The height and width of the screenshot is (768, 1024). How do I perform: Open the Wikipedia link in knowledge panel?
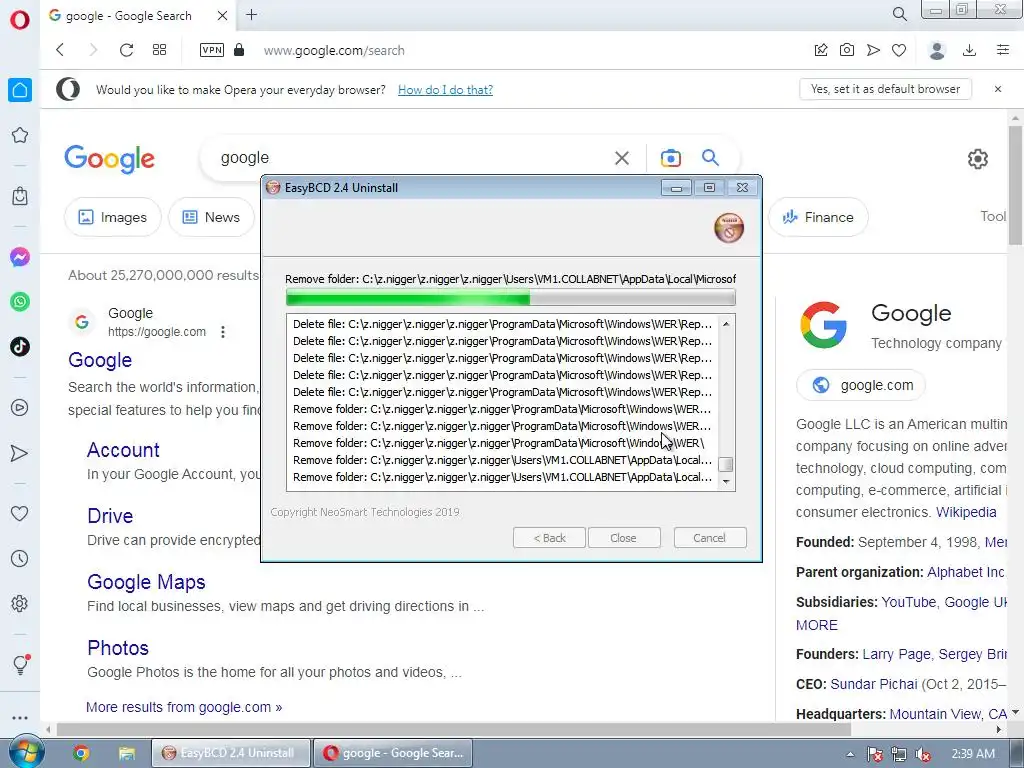[966, 512]
